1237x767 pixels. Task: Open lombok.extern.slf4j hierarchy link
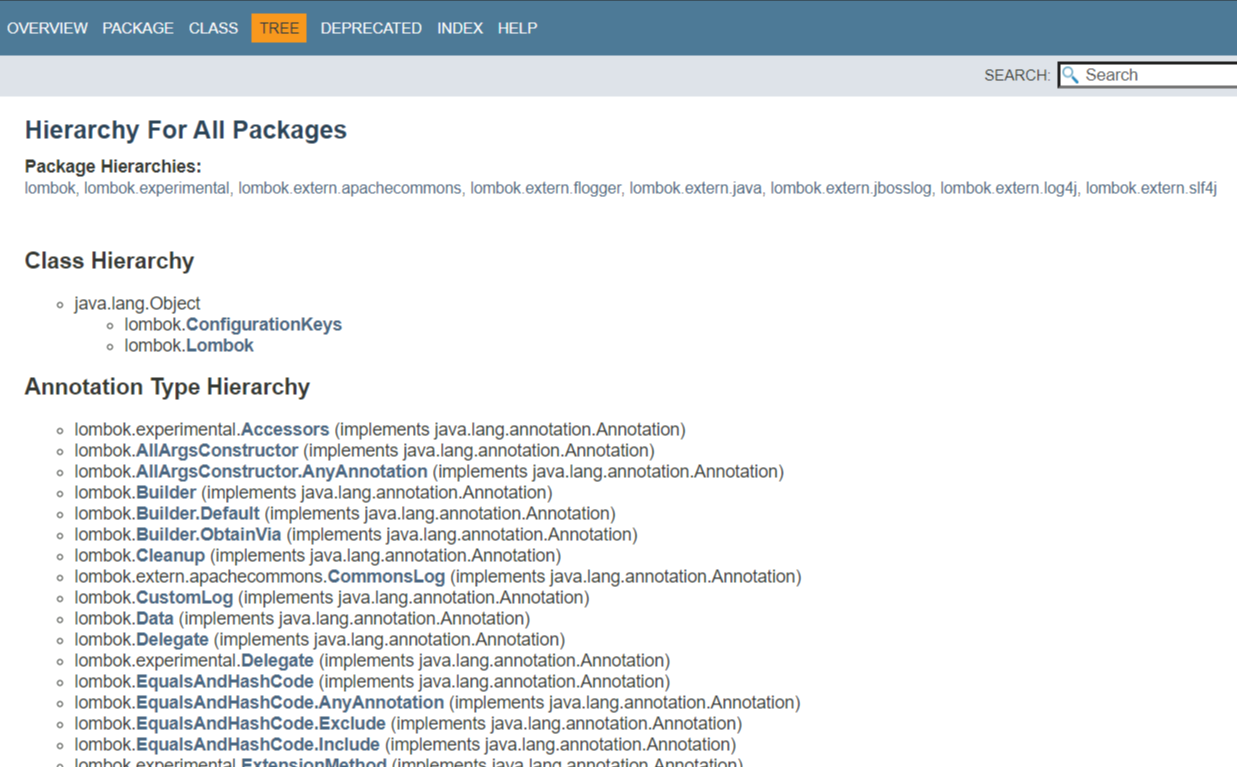[x=1151, y=188]
